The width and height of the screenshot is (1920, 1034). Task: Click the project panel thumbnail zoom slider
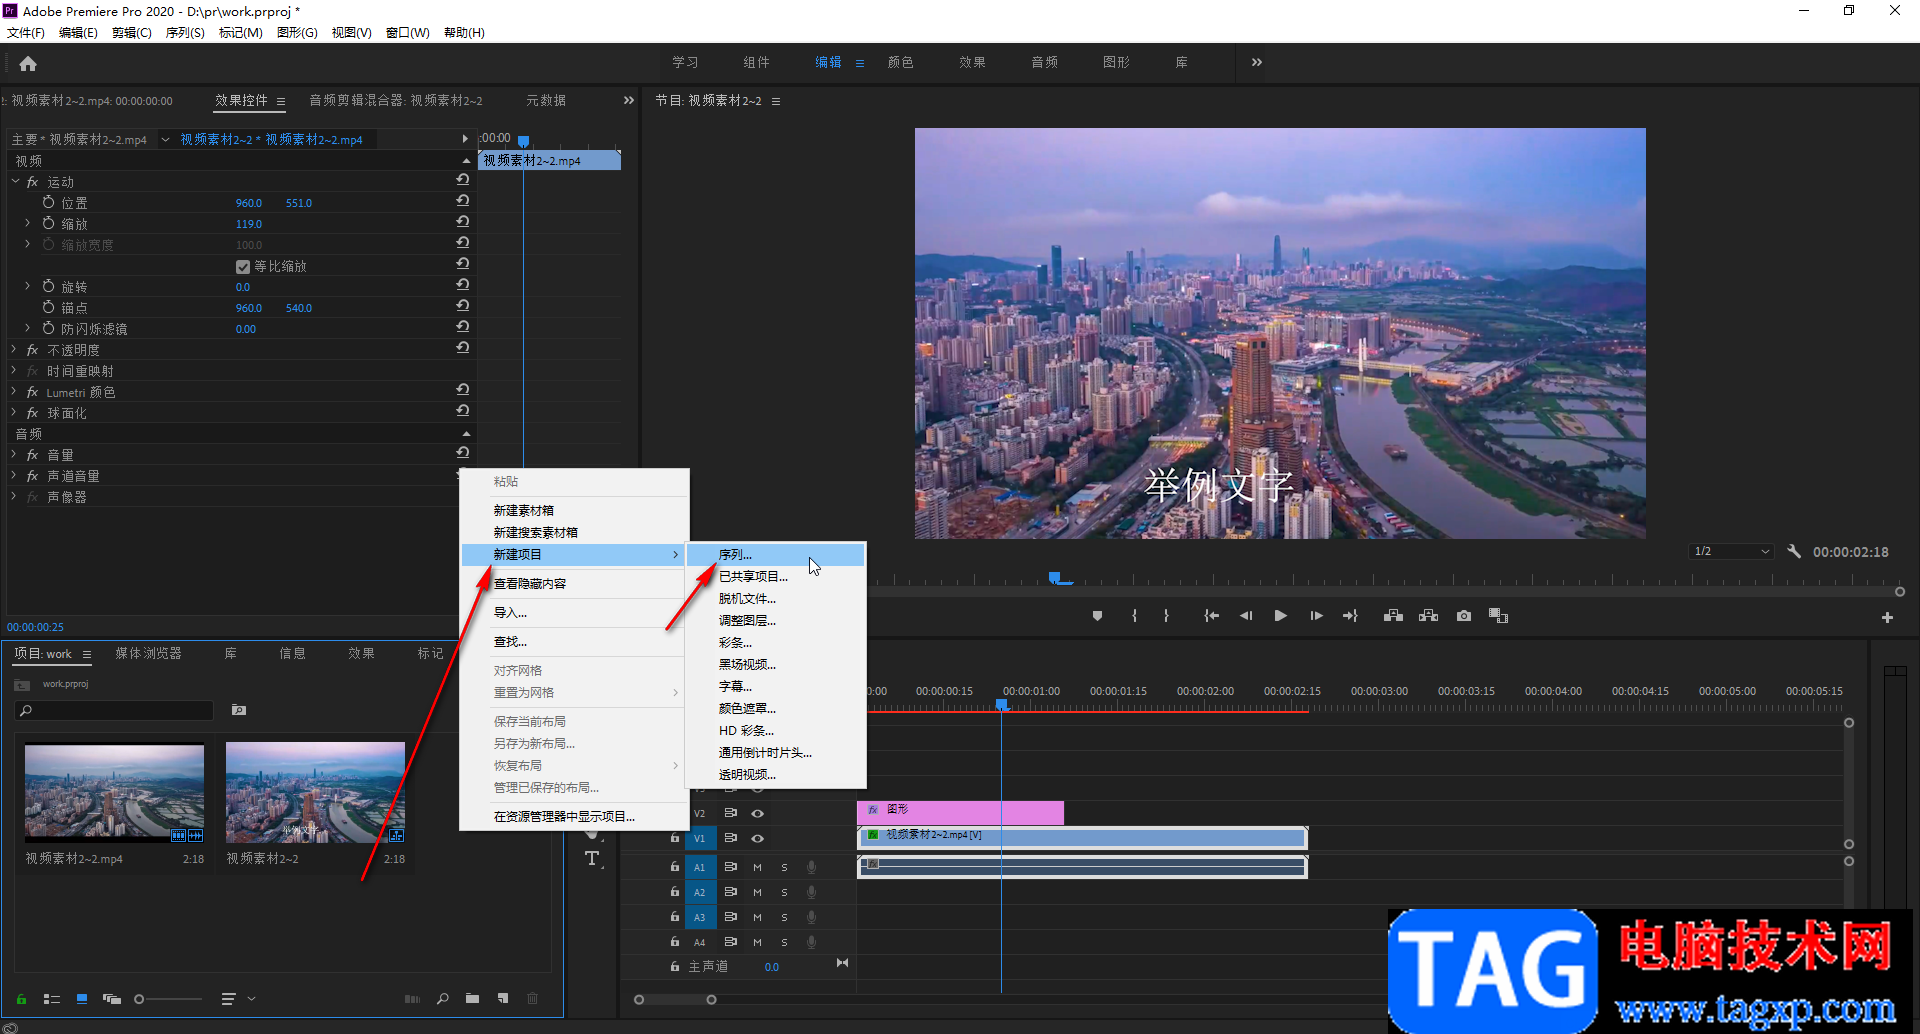(x=140, y=999)
